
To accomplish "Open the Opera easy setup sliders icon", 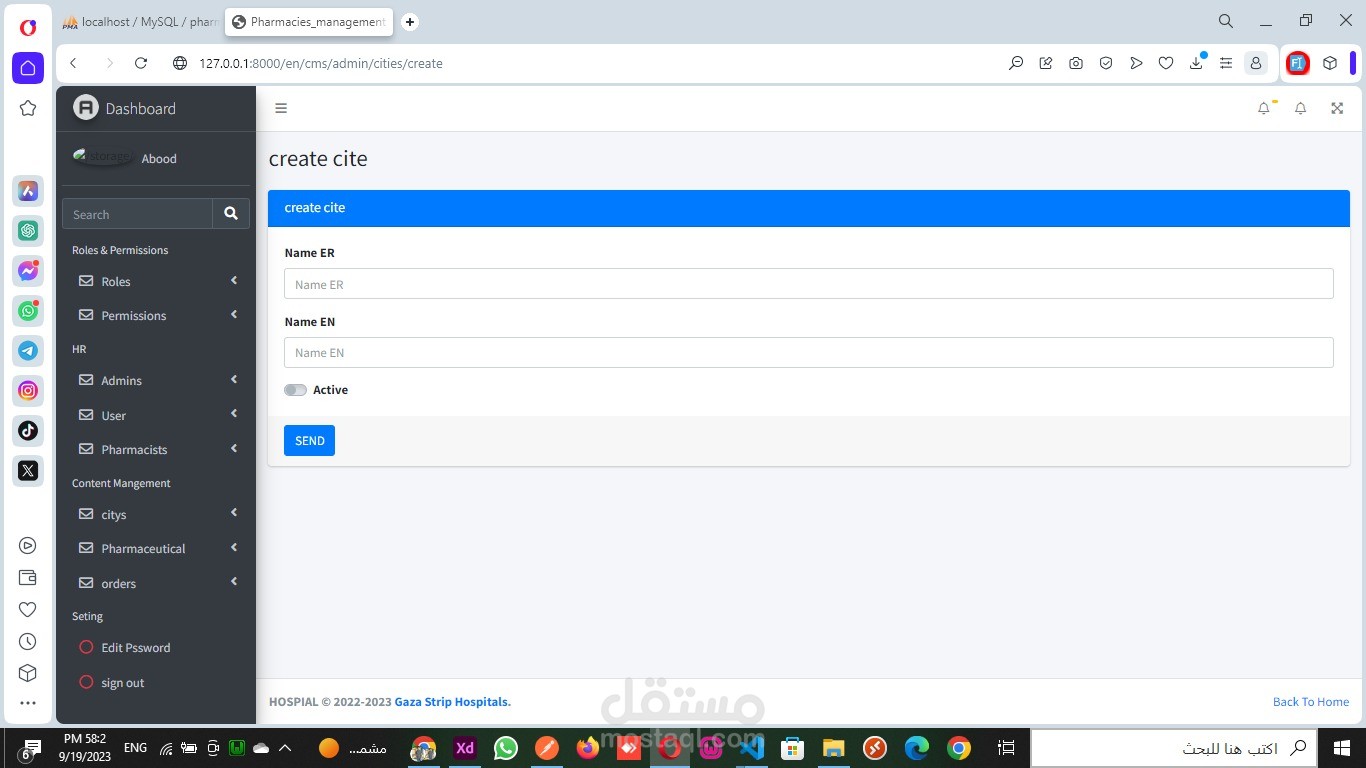I will tap(1226, 63).
